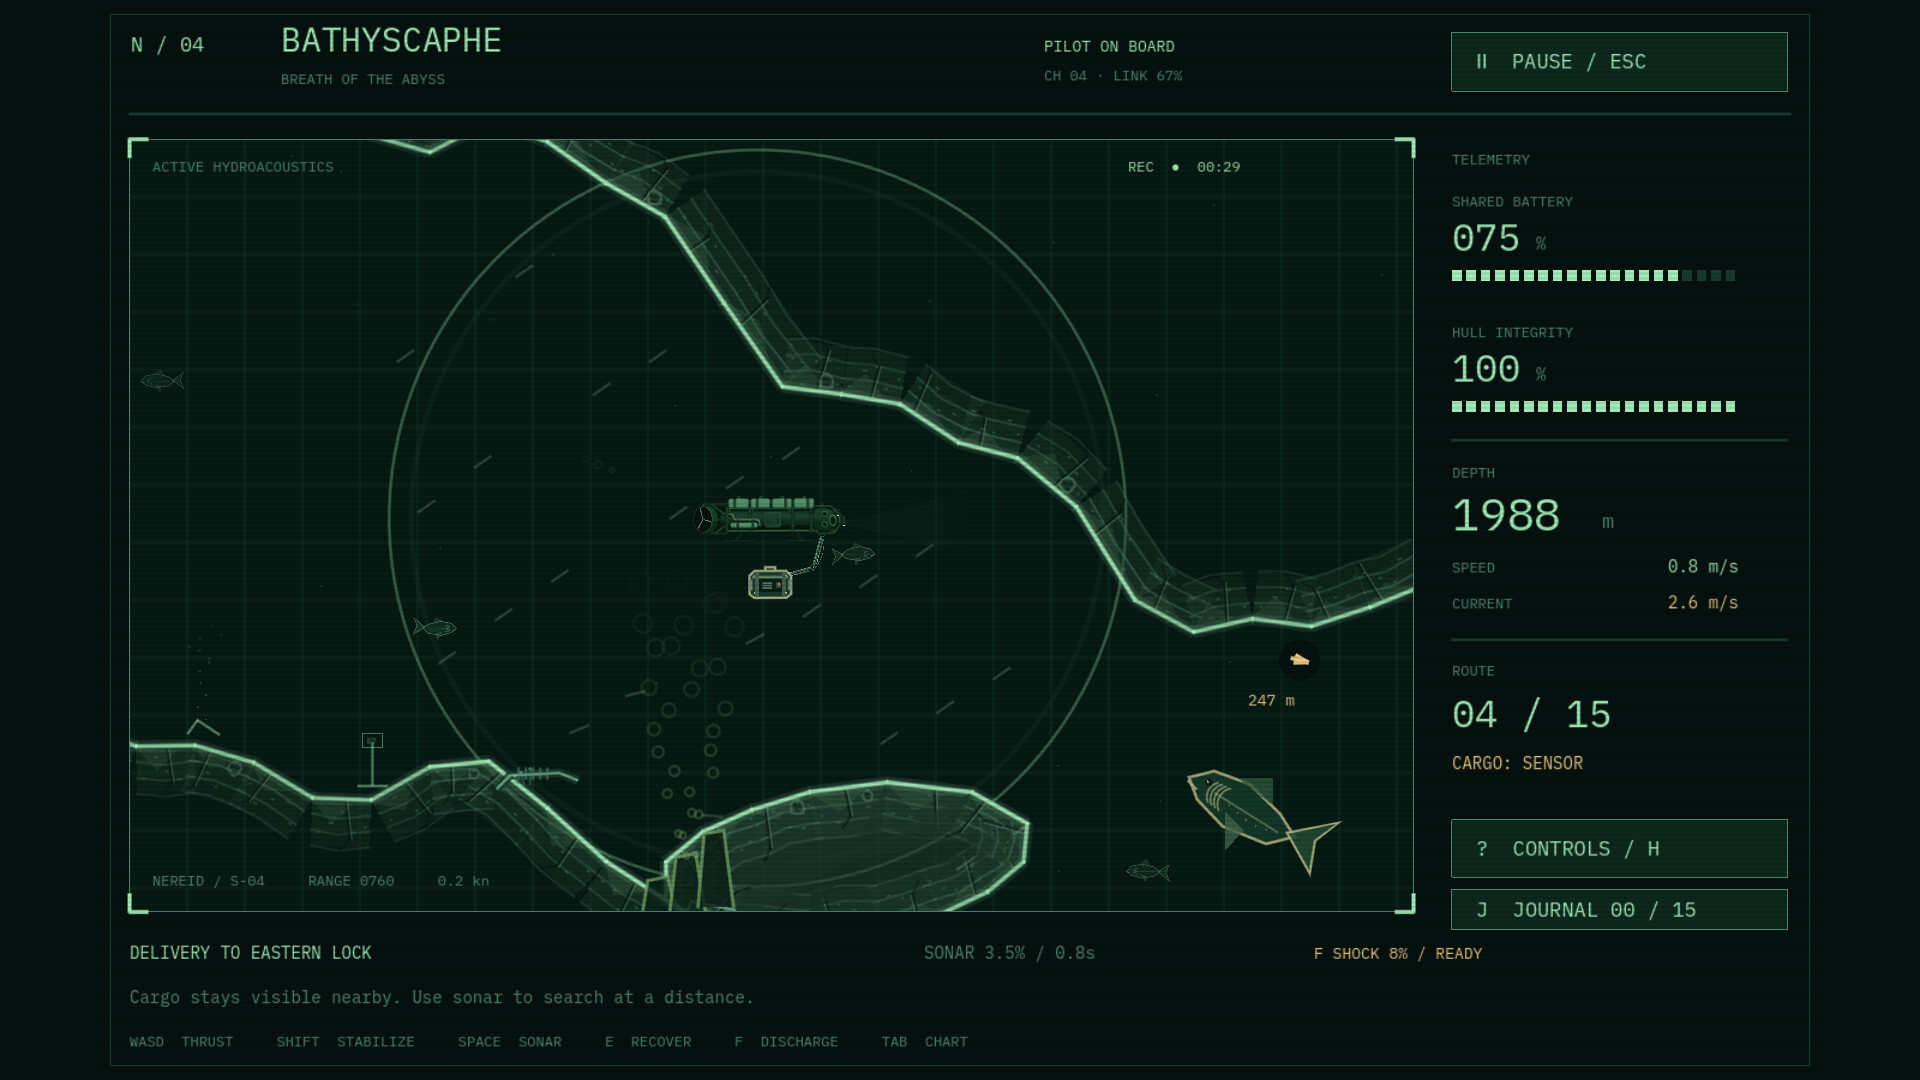Click the BATHYSCAPHE title

pos(391,41)
